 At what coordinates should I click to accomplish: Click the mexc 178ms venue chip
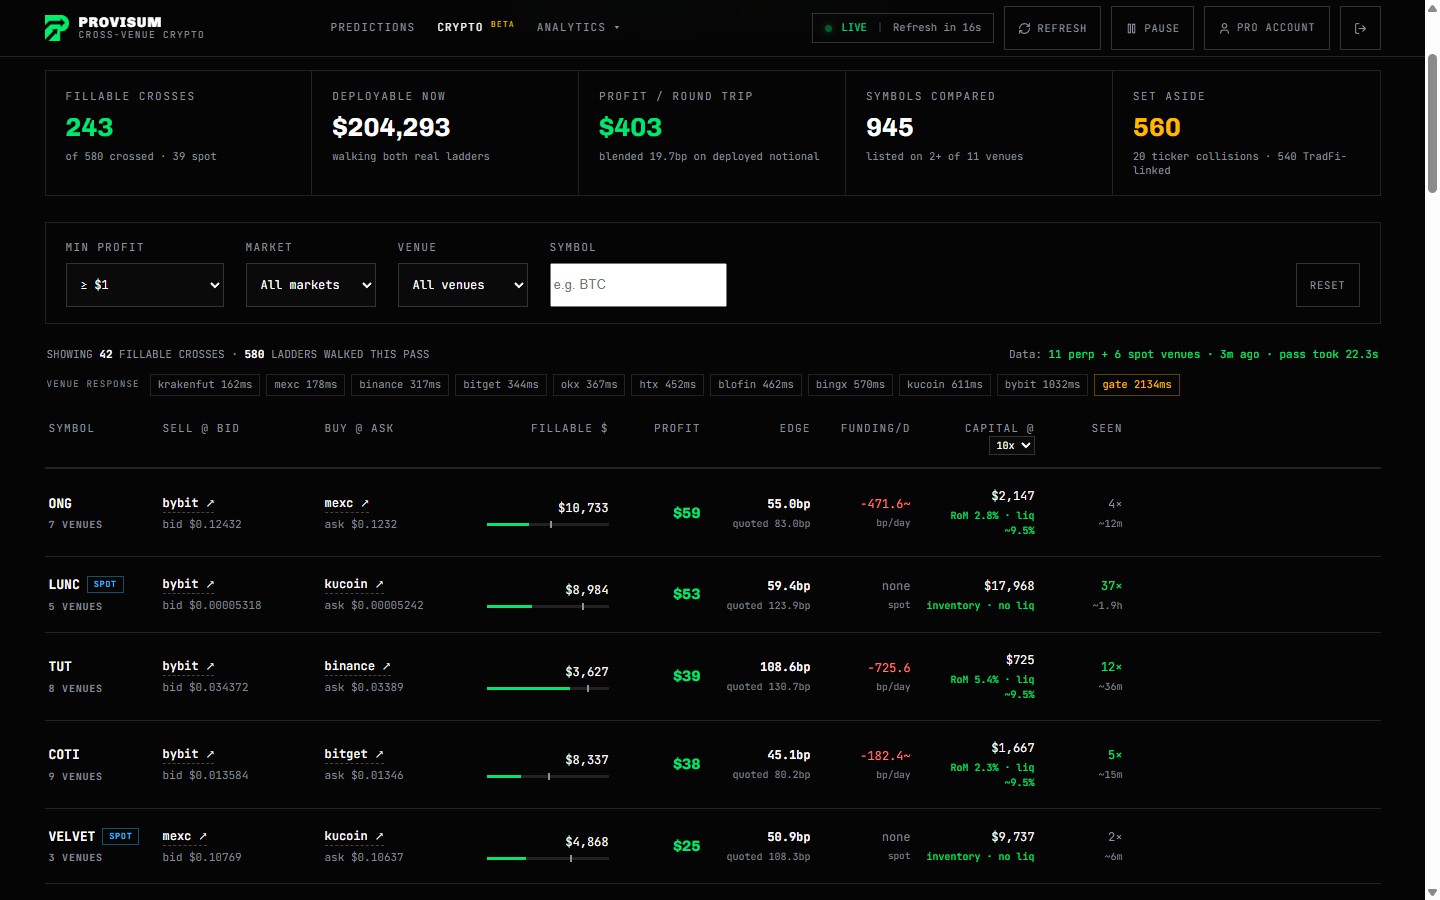coord(306,385)
